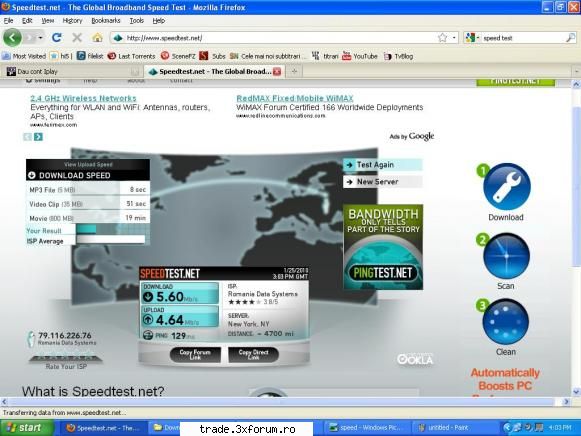Click the next ad arrow icon
Image resolution: width=581 pixels, height=436 pixels.
point(38,137)
